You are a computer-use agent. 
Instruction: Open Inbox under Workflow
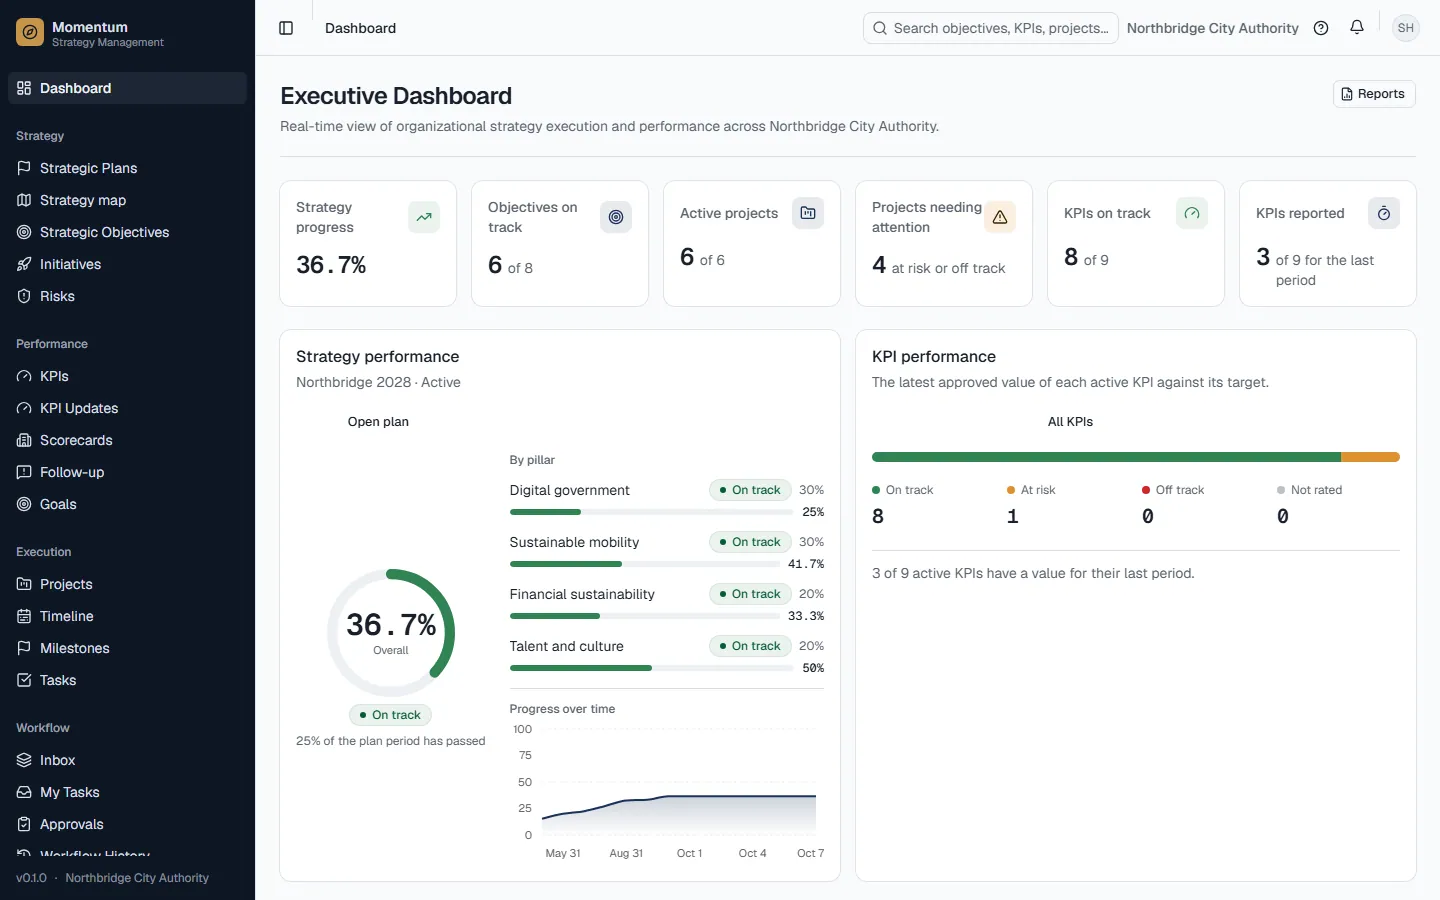(127, 760)
